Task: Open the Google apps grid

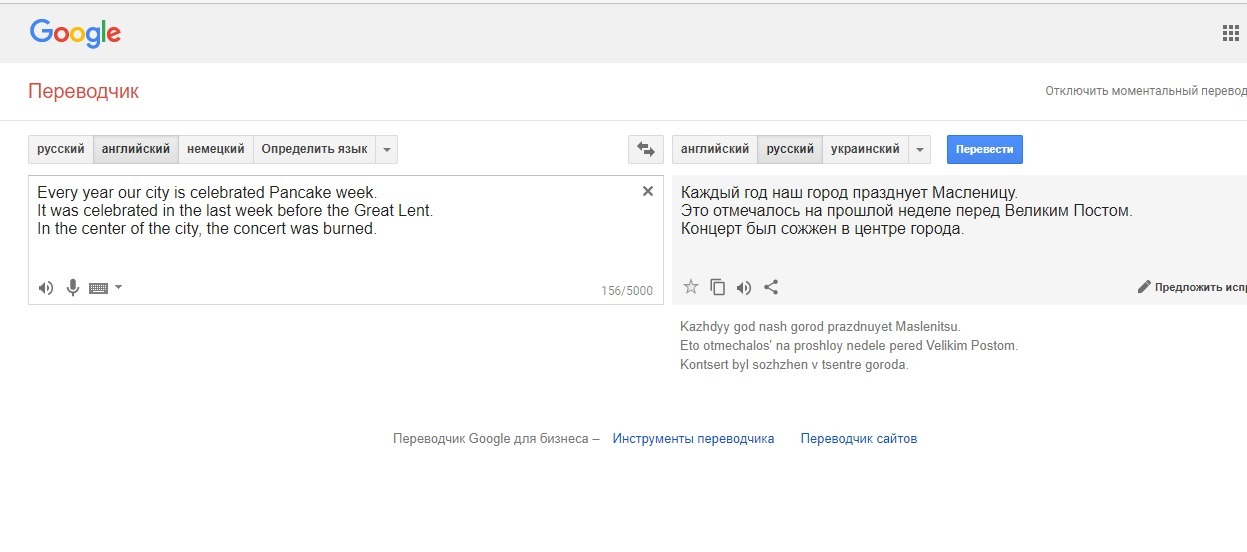Action: (x=1231, y=33)
